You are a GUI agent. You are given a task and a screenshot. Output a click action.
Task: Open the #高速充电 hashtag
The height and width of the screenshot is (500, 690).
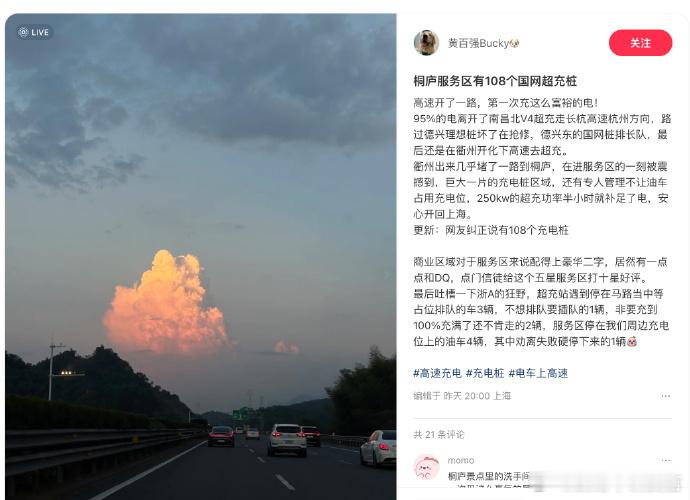(437, 373)
